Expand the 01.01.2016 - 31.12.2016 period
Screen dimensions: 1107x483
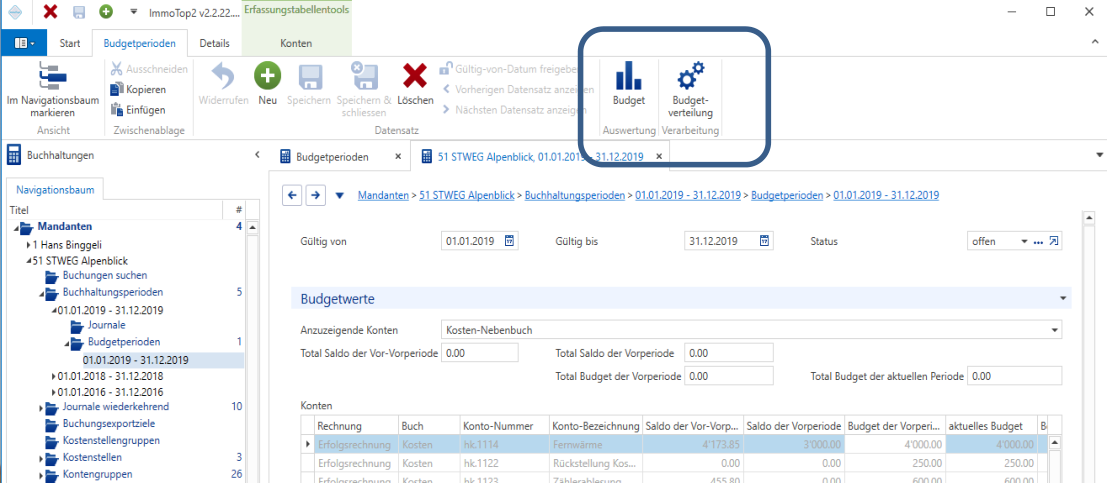(x=54, y=392)
